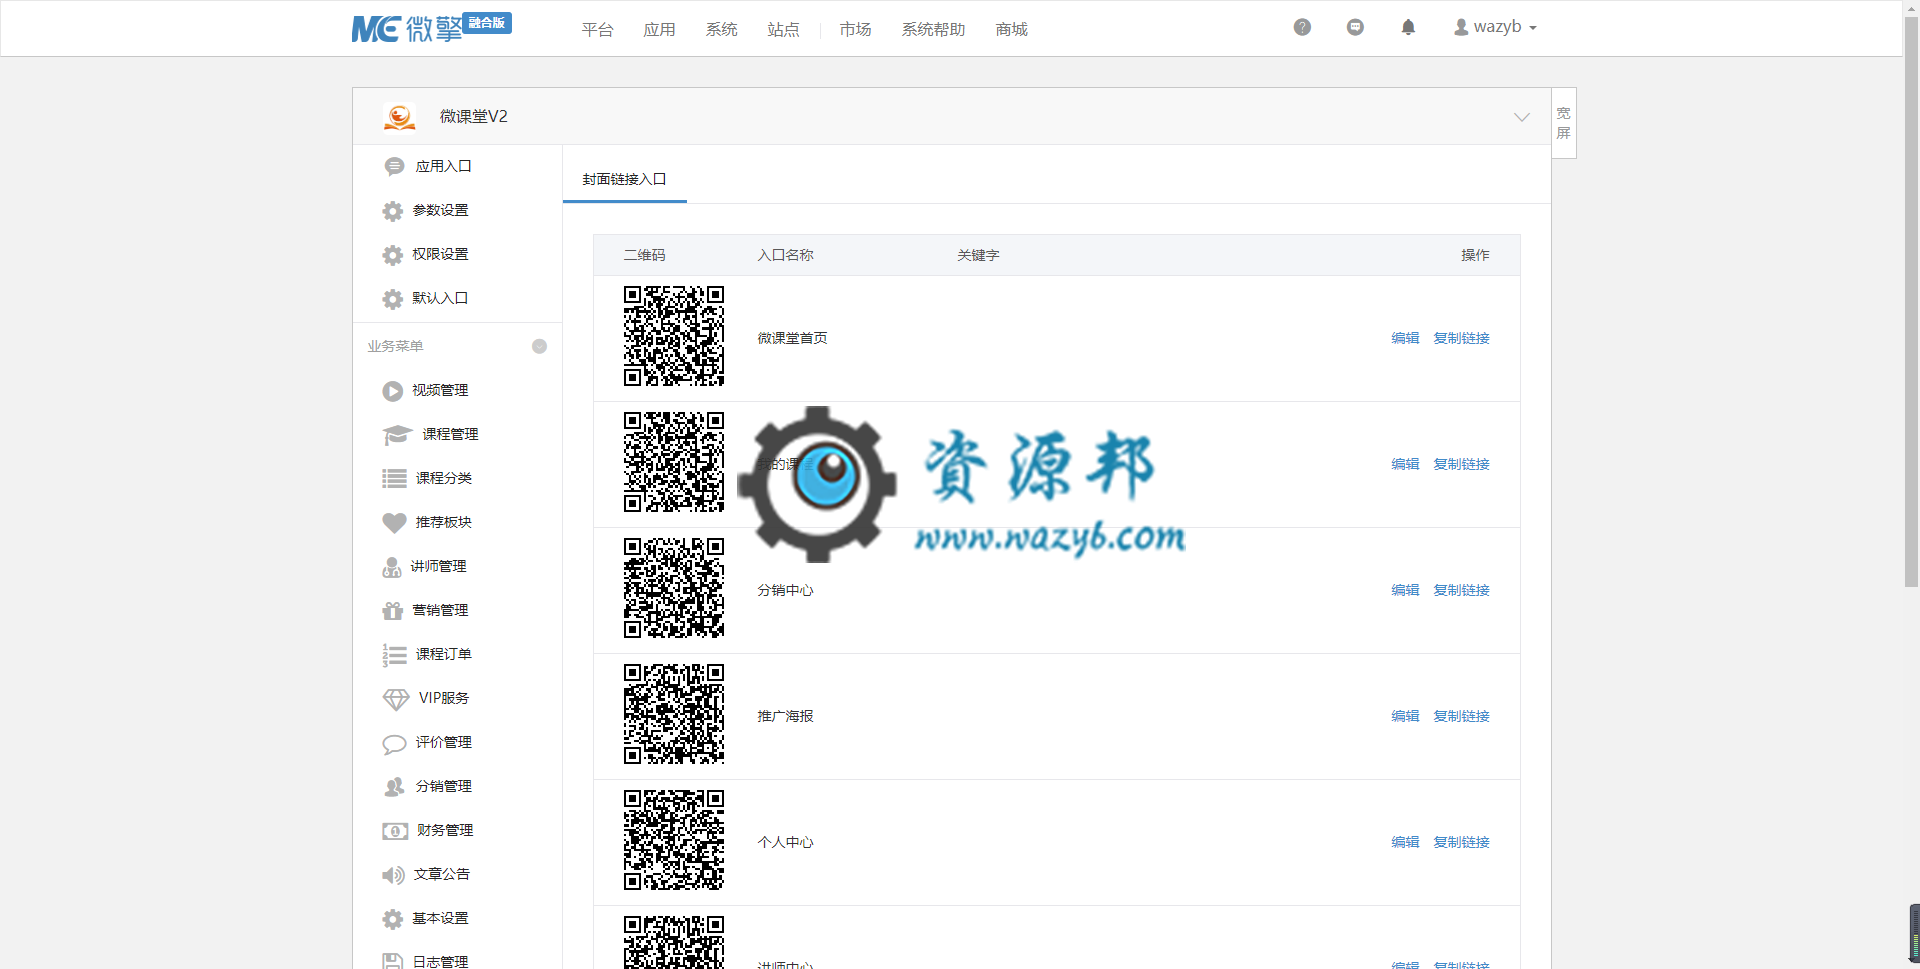Click the 微课堂V2 app icon
Image resolution: width=1920 pixels, height=969 pixels.
[399, 116]
